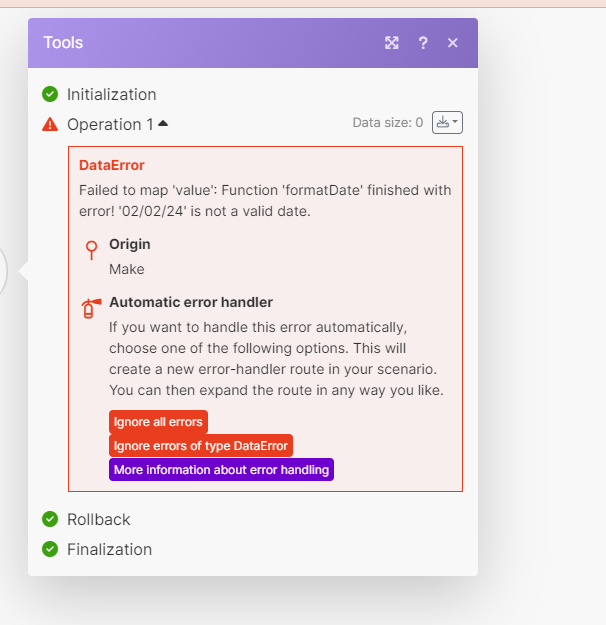Click the green check beside Initialization
This screenshot has width=606, height=625.
(x=50, y=94)
